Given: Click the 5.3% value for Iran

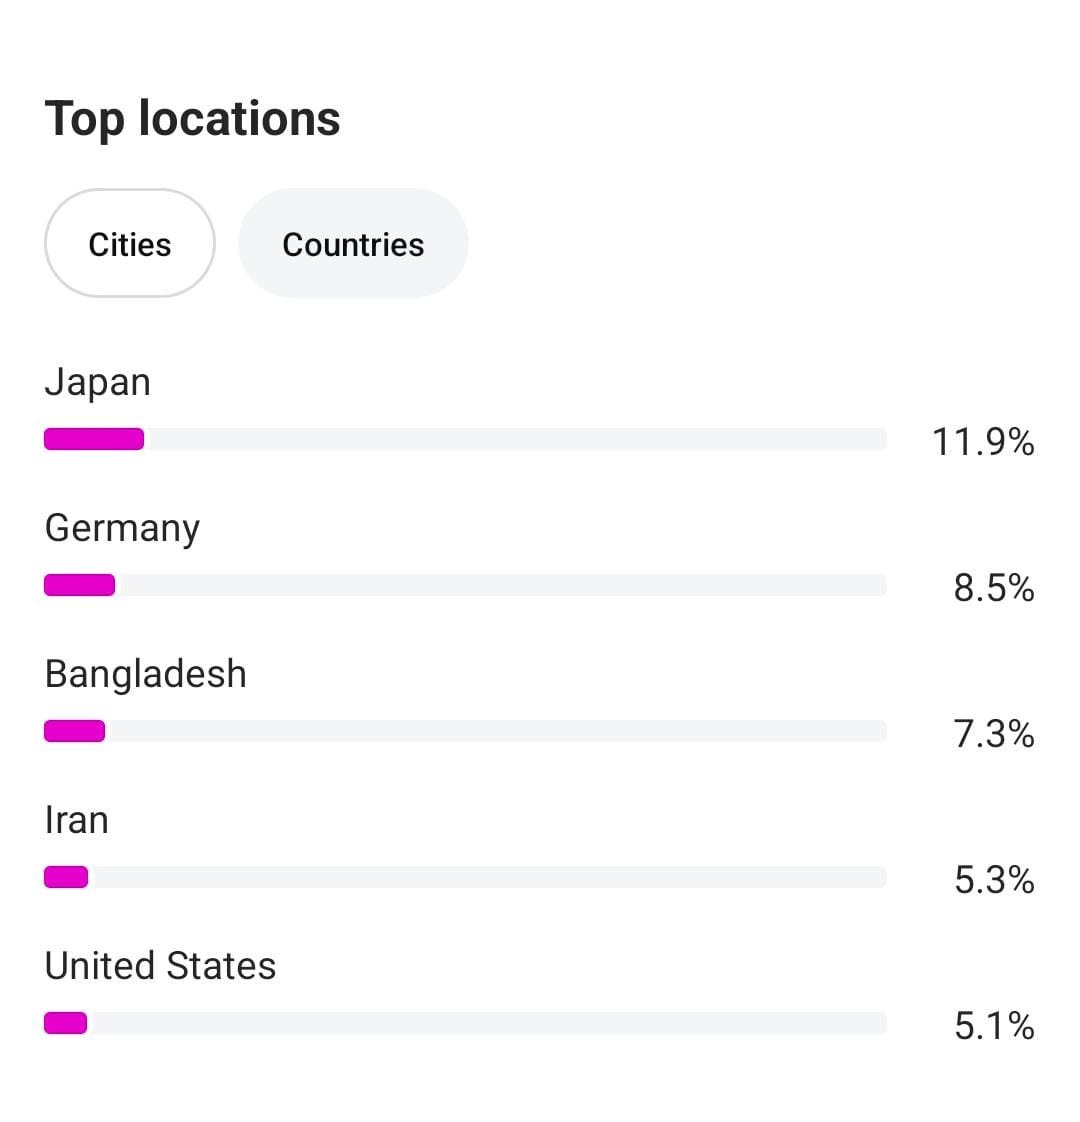Looking at the screenshot, I should coord(993,879).
